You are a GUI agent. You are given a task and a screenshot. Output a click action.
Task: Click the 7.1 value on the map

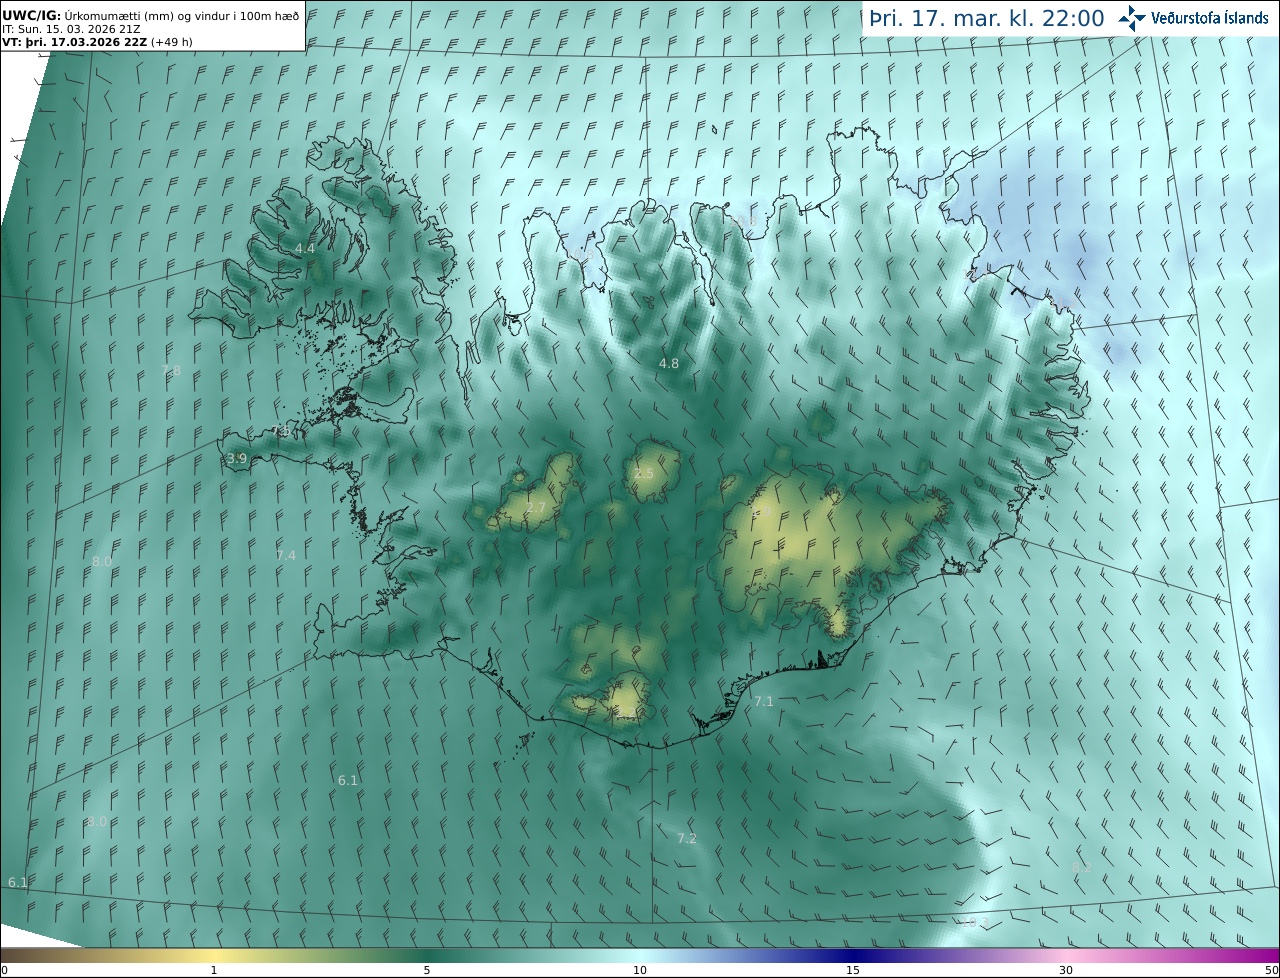(x=764, y=702)
